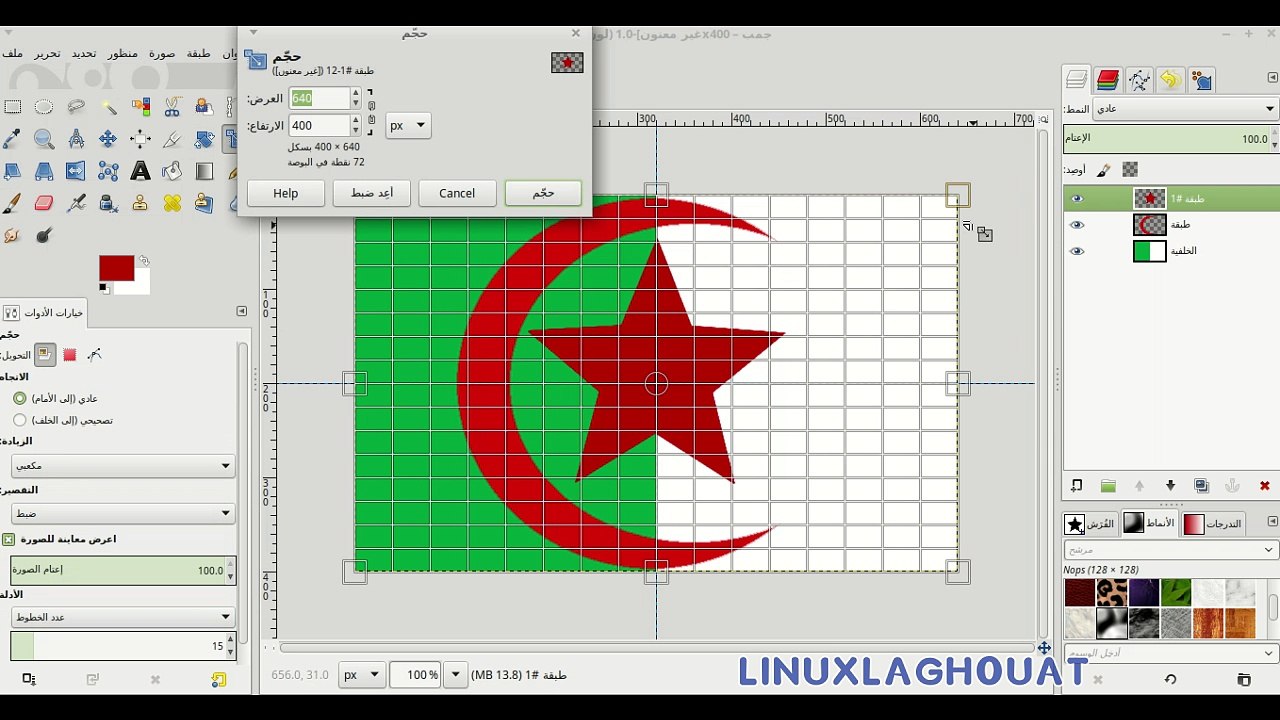Click the Help button in scale dialog

point(286,193)
